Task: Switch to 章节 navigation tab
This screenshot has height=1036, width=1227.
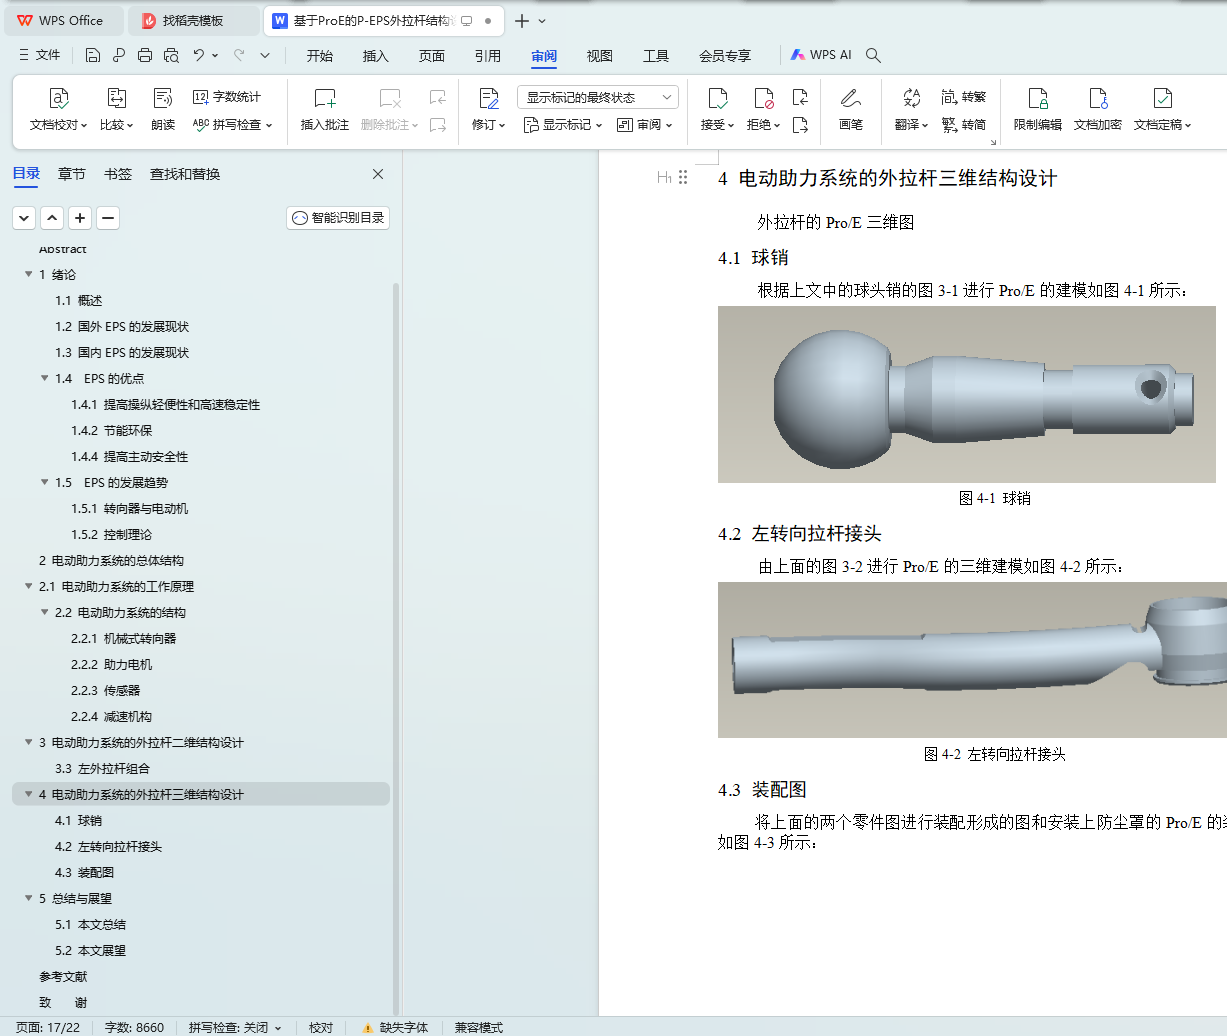Action: click(x=72, y=174)
